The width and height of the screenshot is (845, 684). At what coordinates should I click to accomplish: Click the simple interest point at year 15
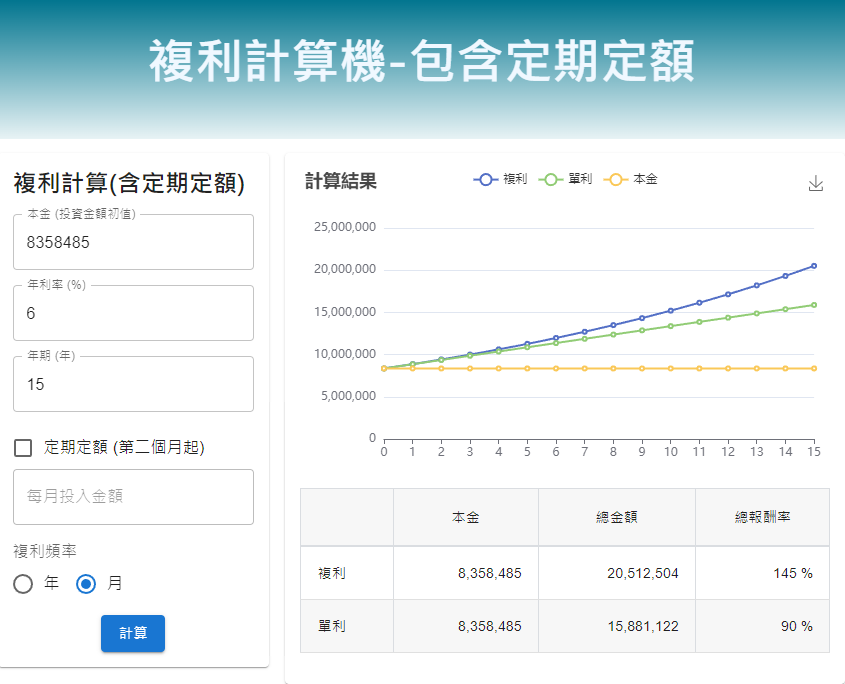click(x=814, y=305)
